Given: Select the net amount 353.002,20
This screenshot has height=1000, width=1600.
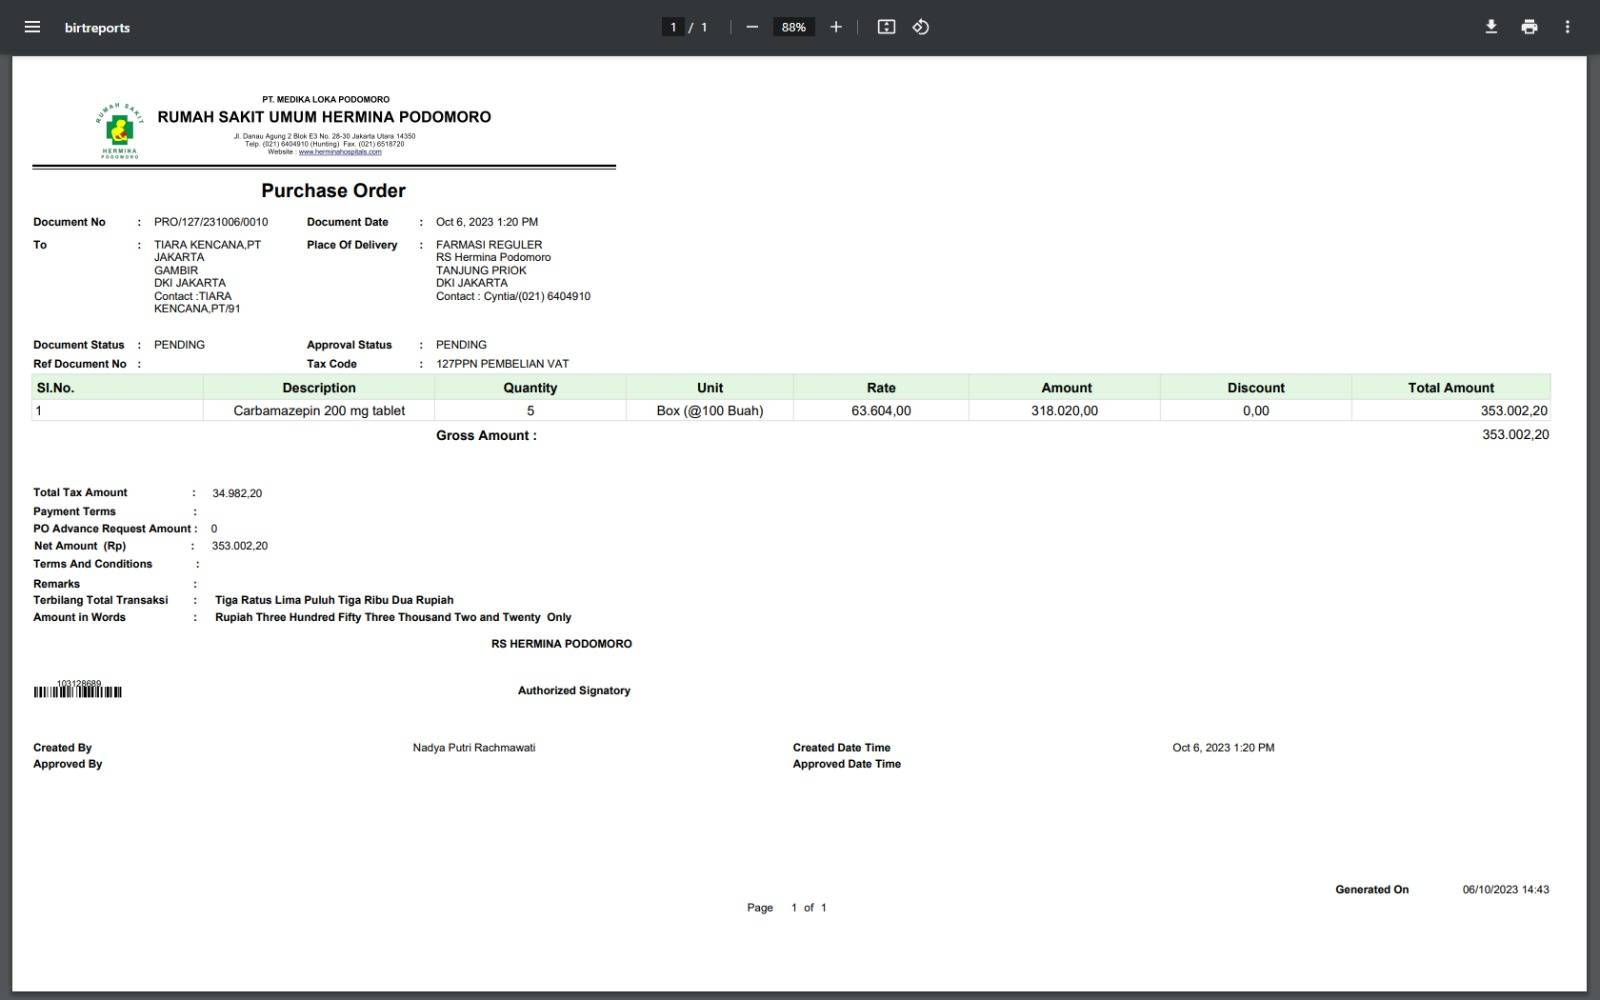Looking at the screenshot, I should pos(240,546).
